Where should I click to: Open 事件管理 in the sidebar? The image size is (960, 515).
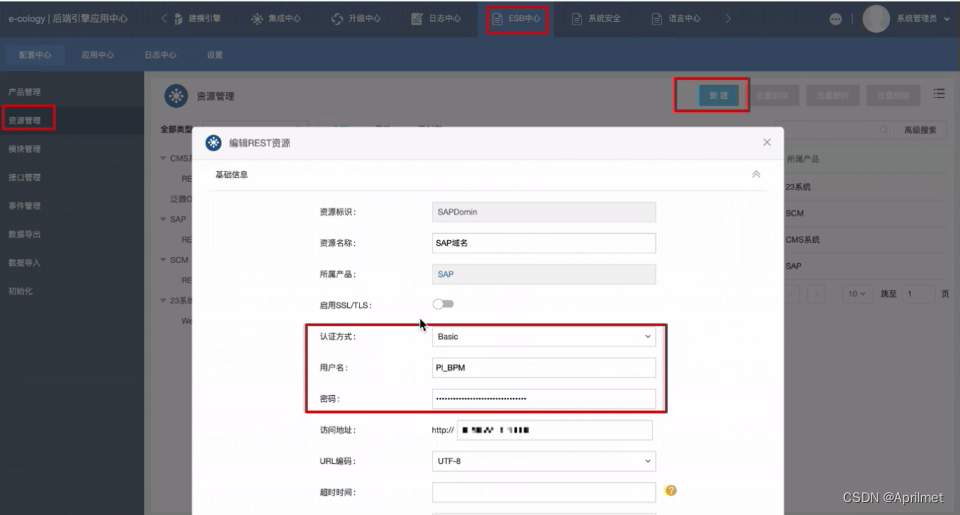point(24,206)
